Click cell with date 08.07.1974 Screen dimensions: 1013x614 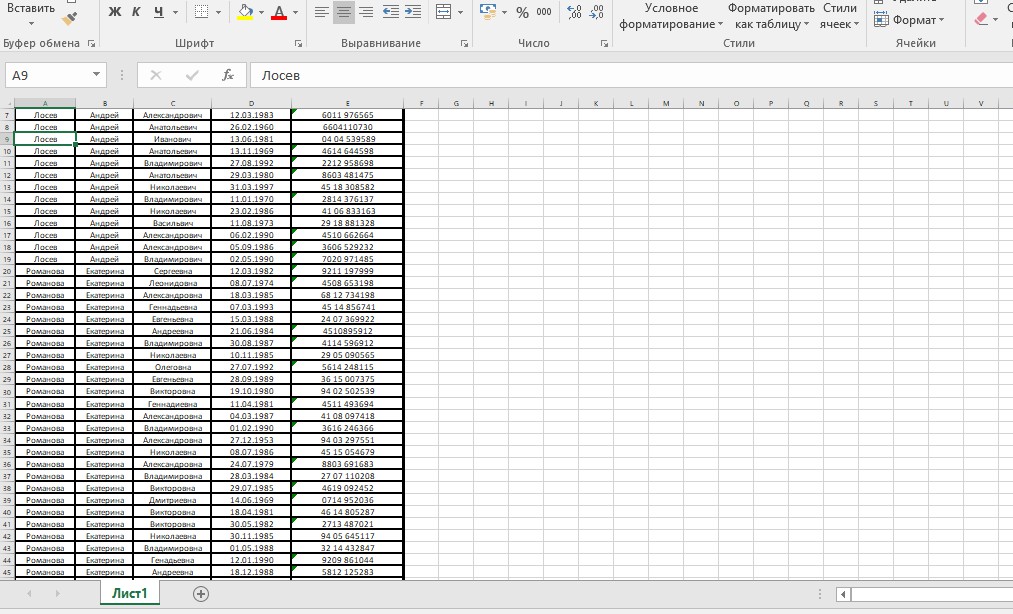251,283
